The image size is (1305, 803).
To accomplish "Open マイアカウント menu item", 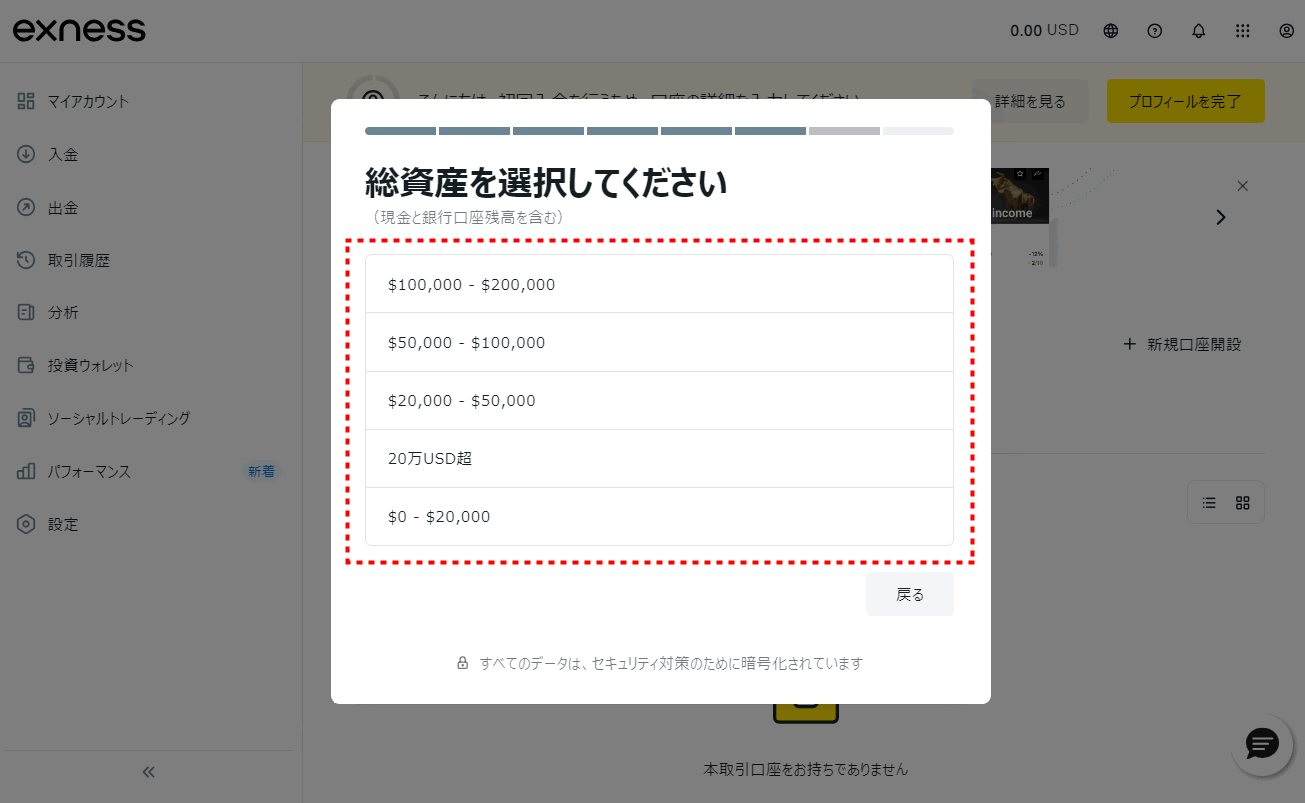I will pos(88,101).
